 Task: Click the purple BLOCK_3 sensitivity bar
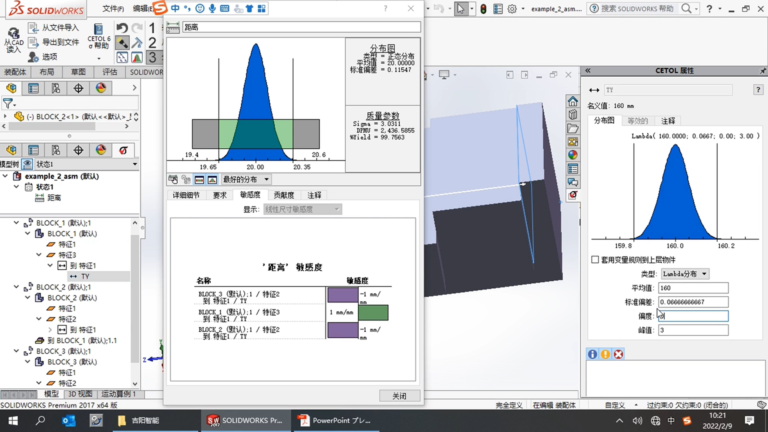coord(343,295)
